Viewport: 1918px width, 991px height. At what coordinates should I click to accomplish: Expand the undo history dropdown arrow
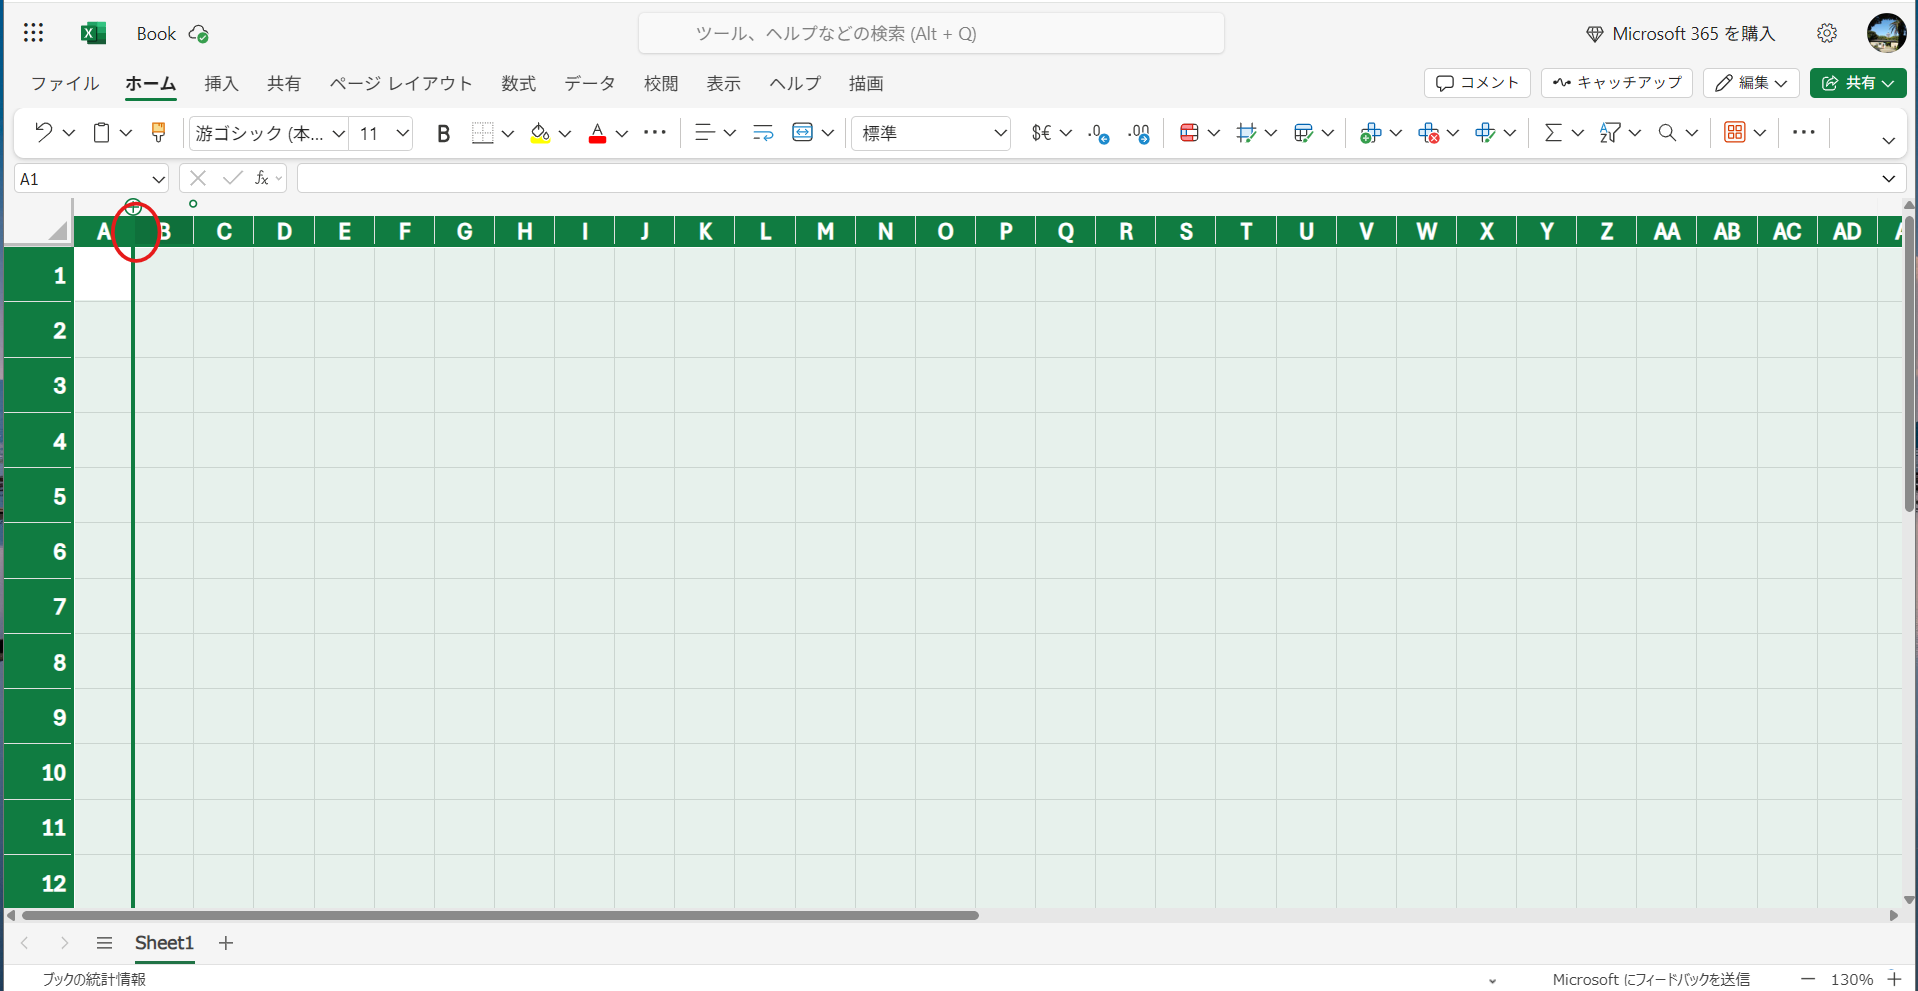(x=69, y=132)
